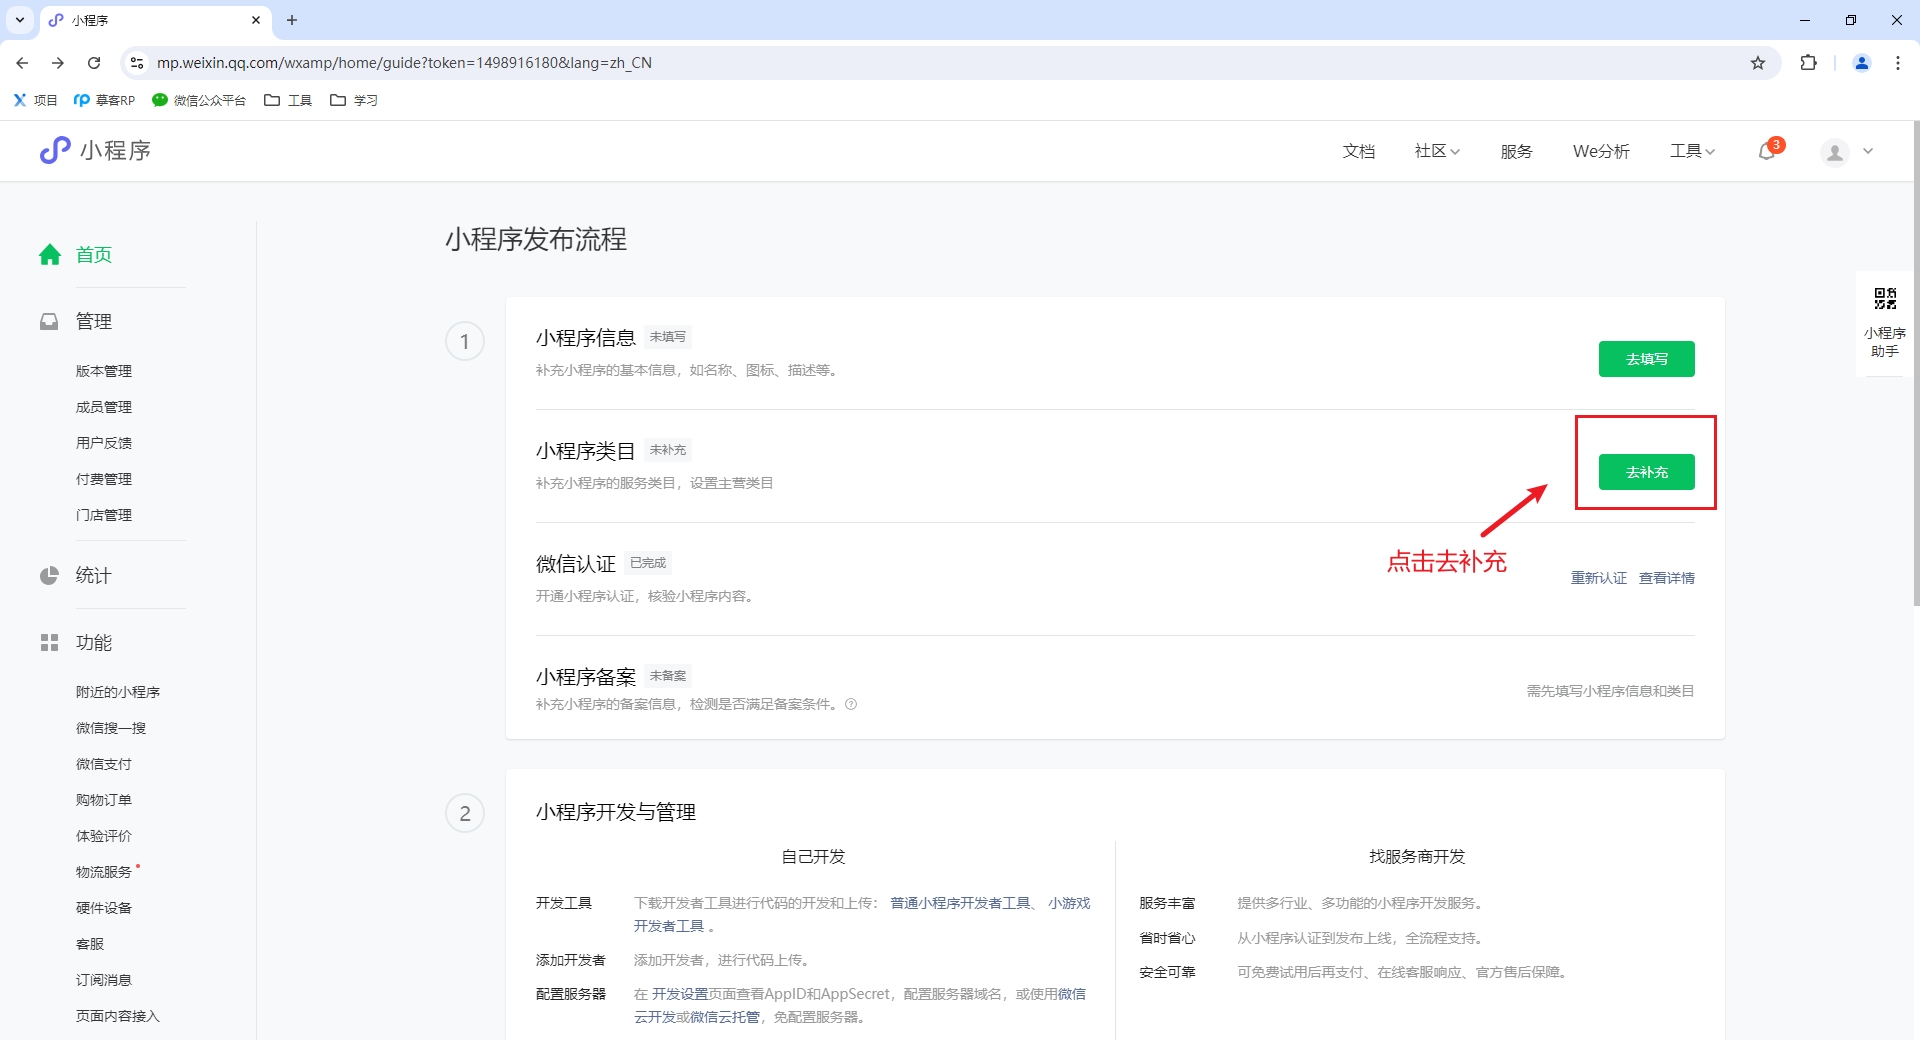Open the 开发设置 link
This screenshot has width=1920, height=1040.
680,994
